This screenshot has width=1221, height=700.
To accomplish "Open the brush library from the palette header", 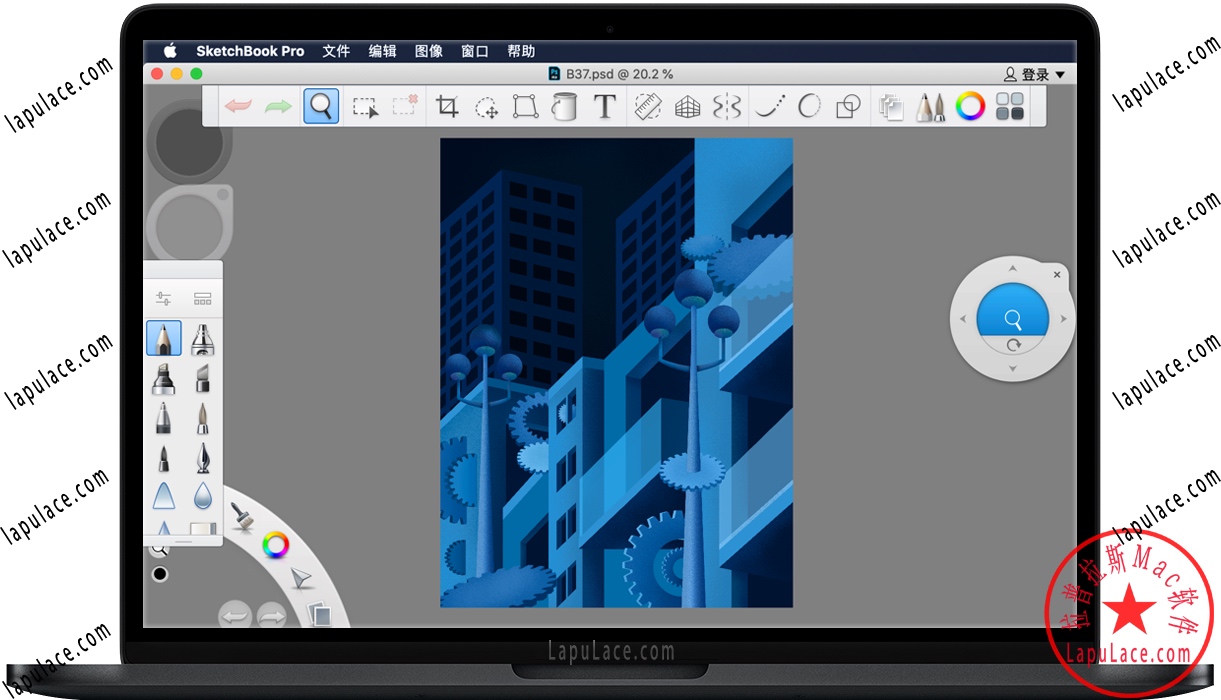I will [x=203, y=298].
